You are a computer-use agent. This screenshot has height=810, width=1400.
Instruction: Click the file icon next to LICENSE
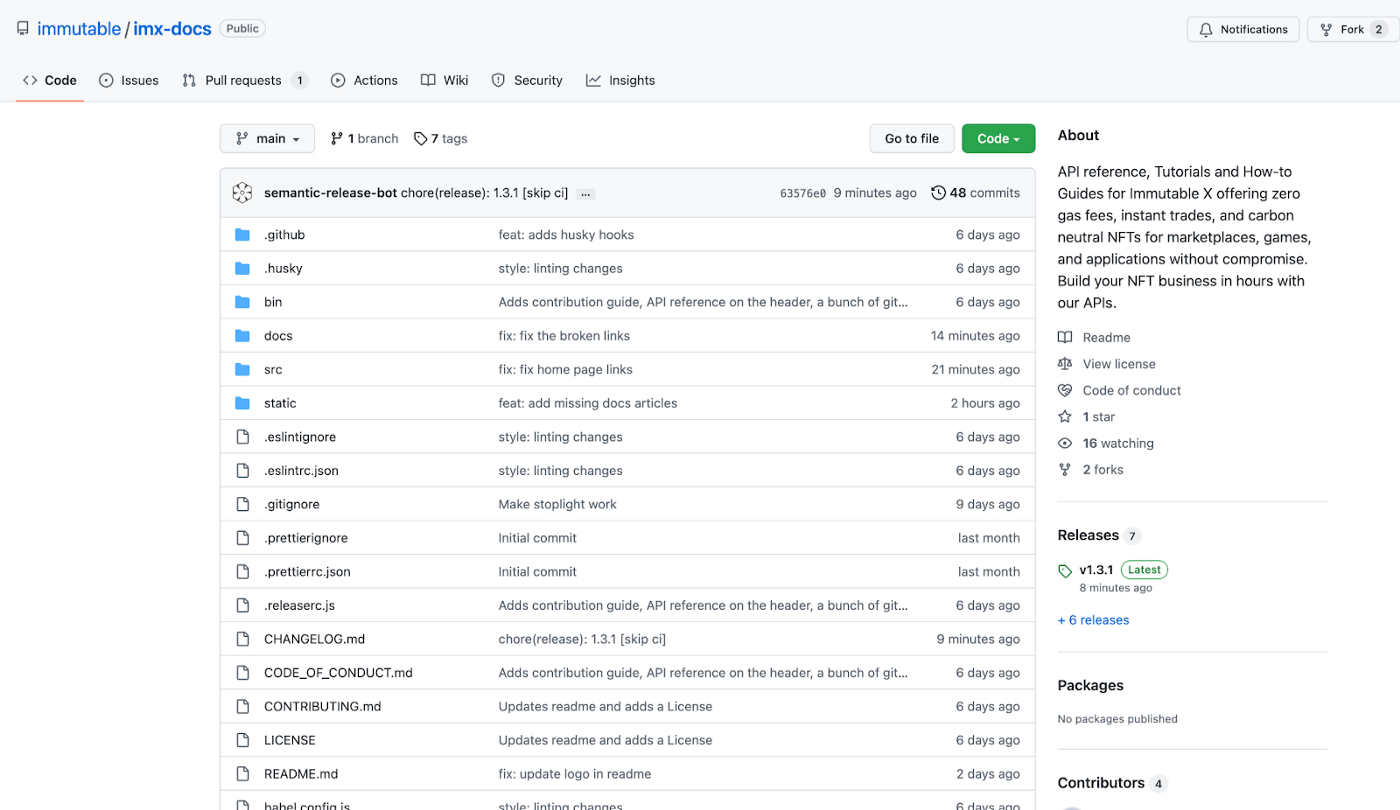(x=242, y=740)
